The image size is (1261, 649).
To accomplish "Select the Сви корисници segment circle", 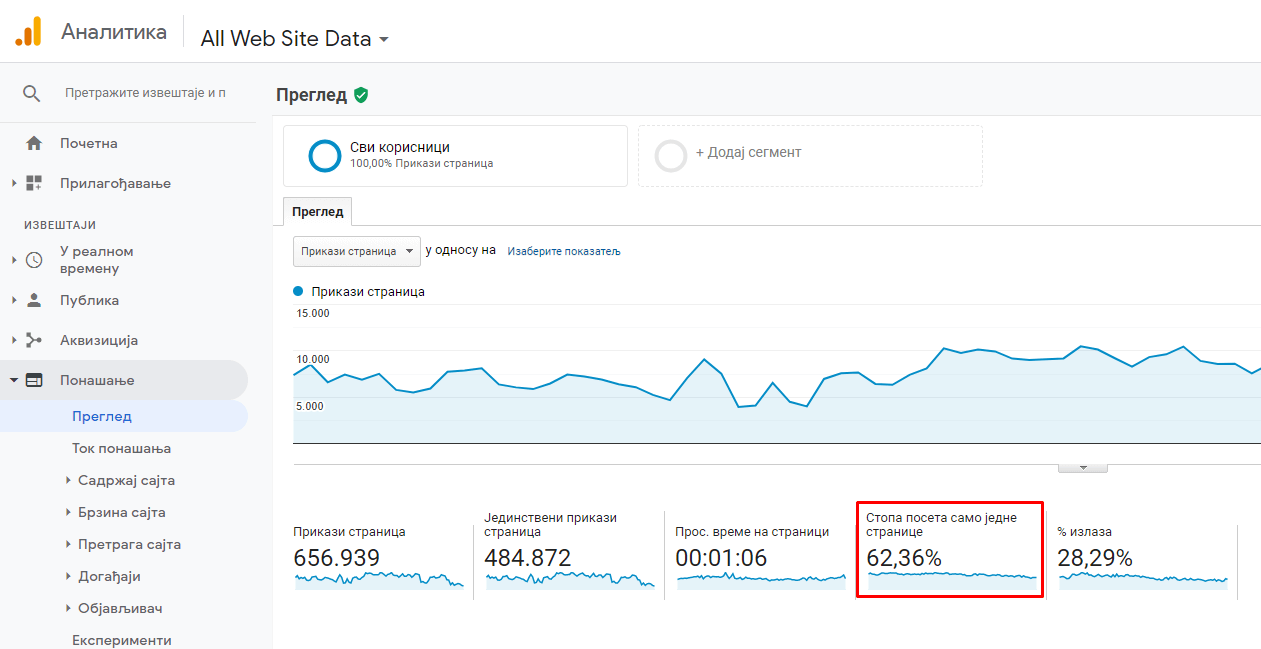I will pos(326,156).
